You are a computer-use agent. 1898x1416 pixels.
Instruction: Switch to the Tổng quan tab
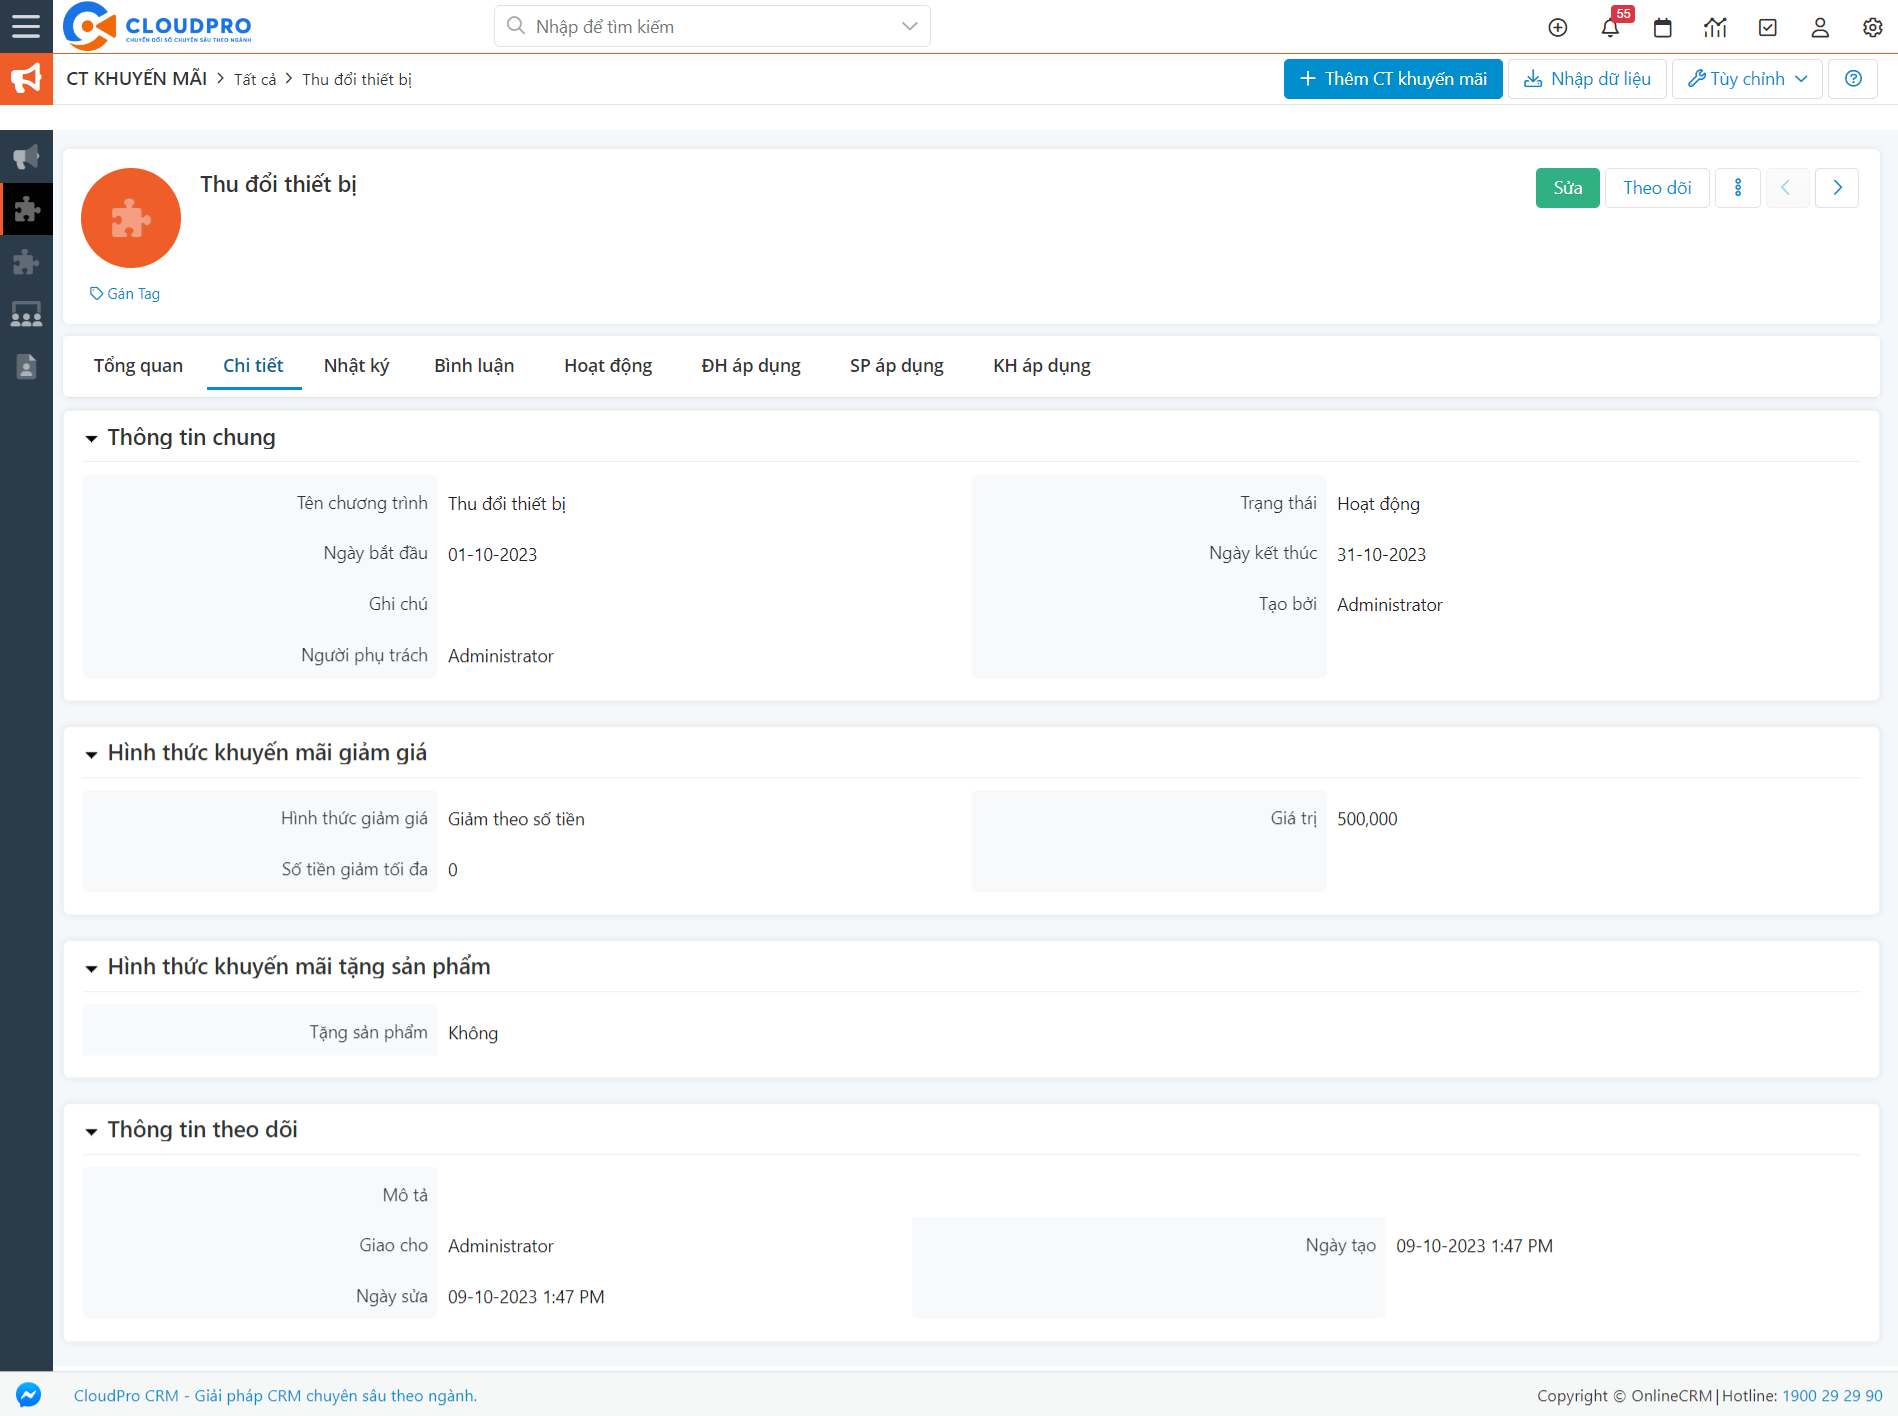(138, 366)
